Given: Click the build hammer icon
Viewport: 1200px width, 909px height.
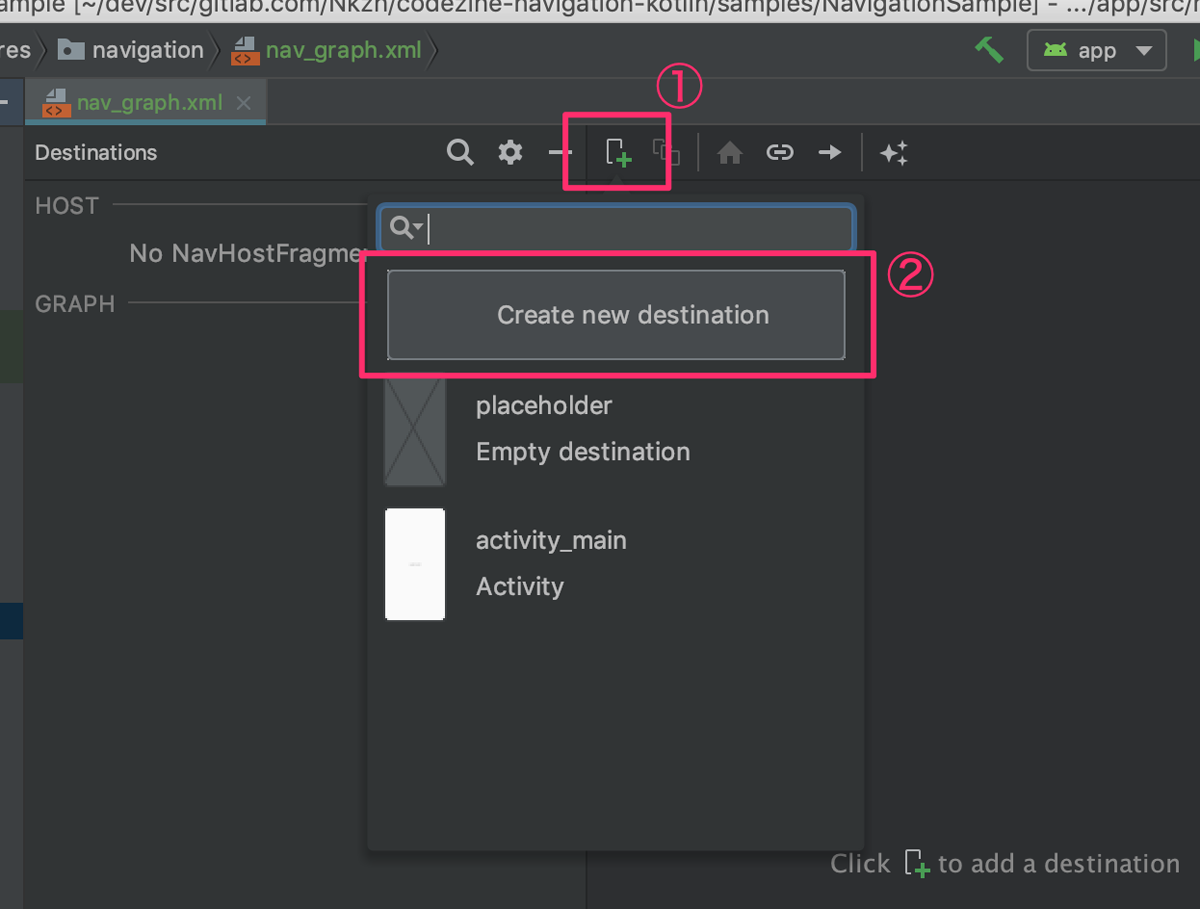Looking at the screenshot, I should point(989,49).
